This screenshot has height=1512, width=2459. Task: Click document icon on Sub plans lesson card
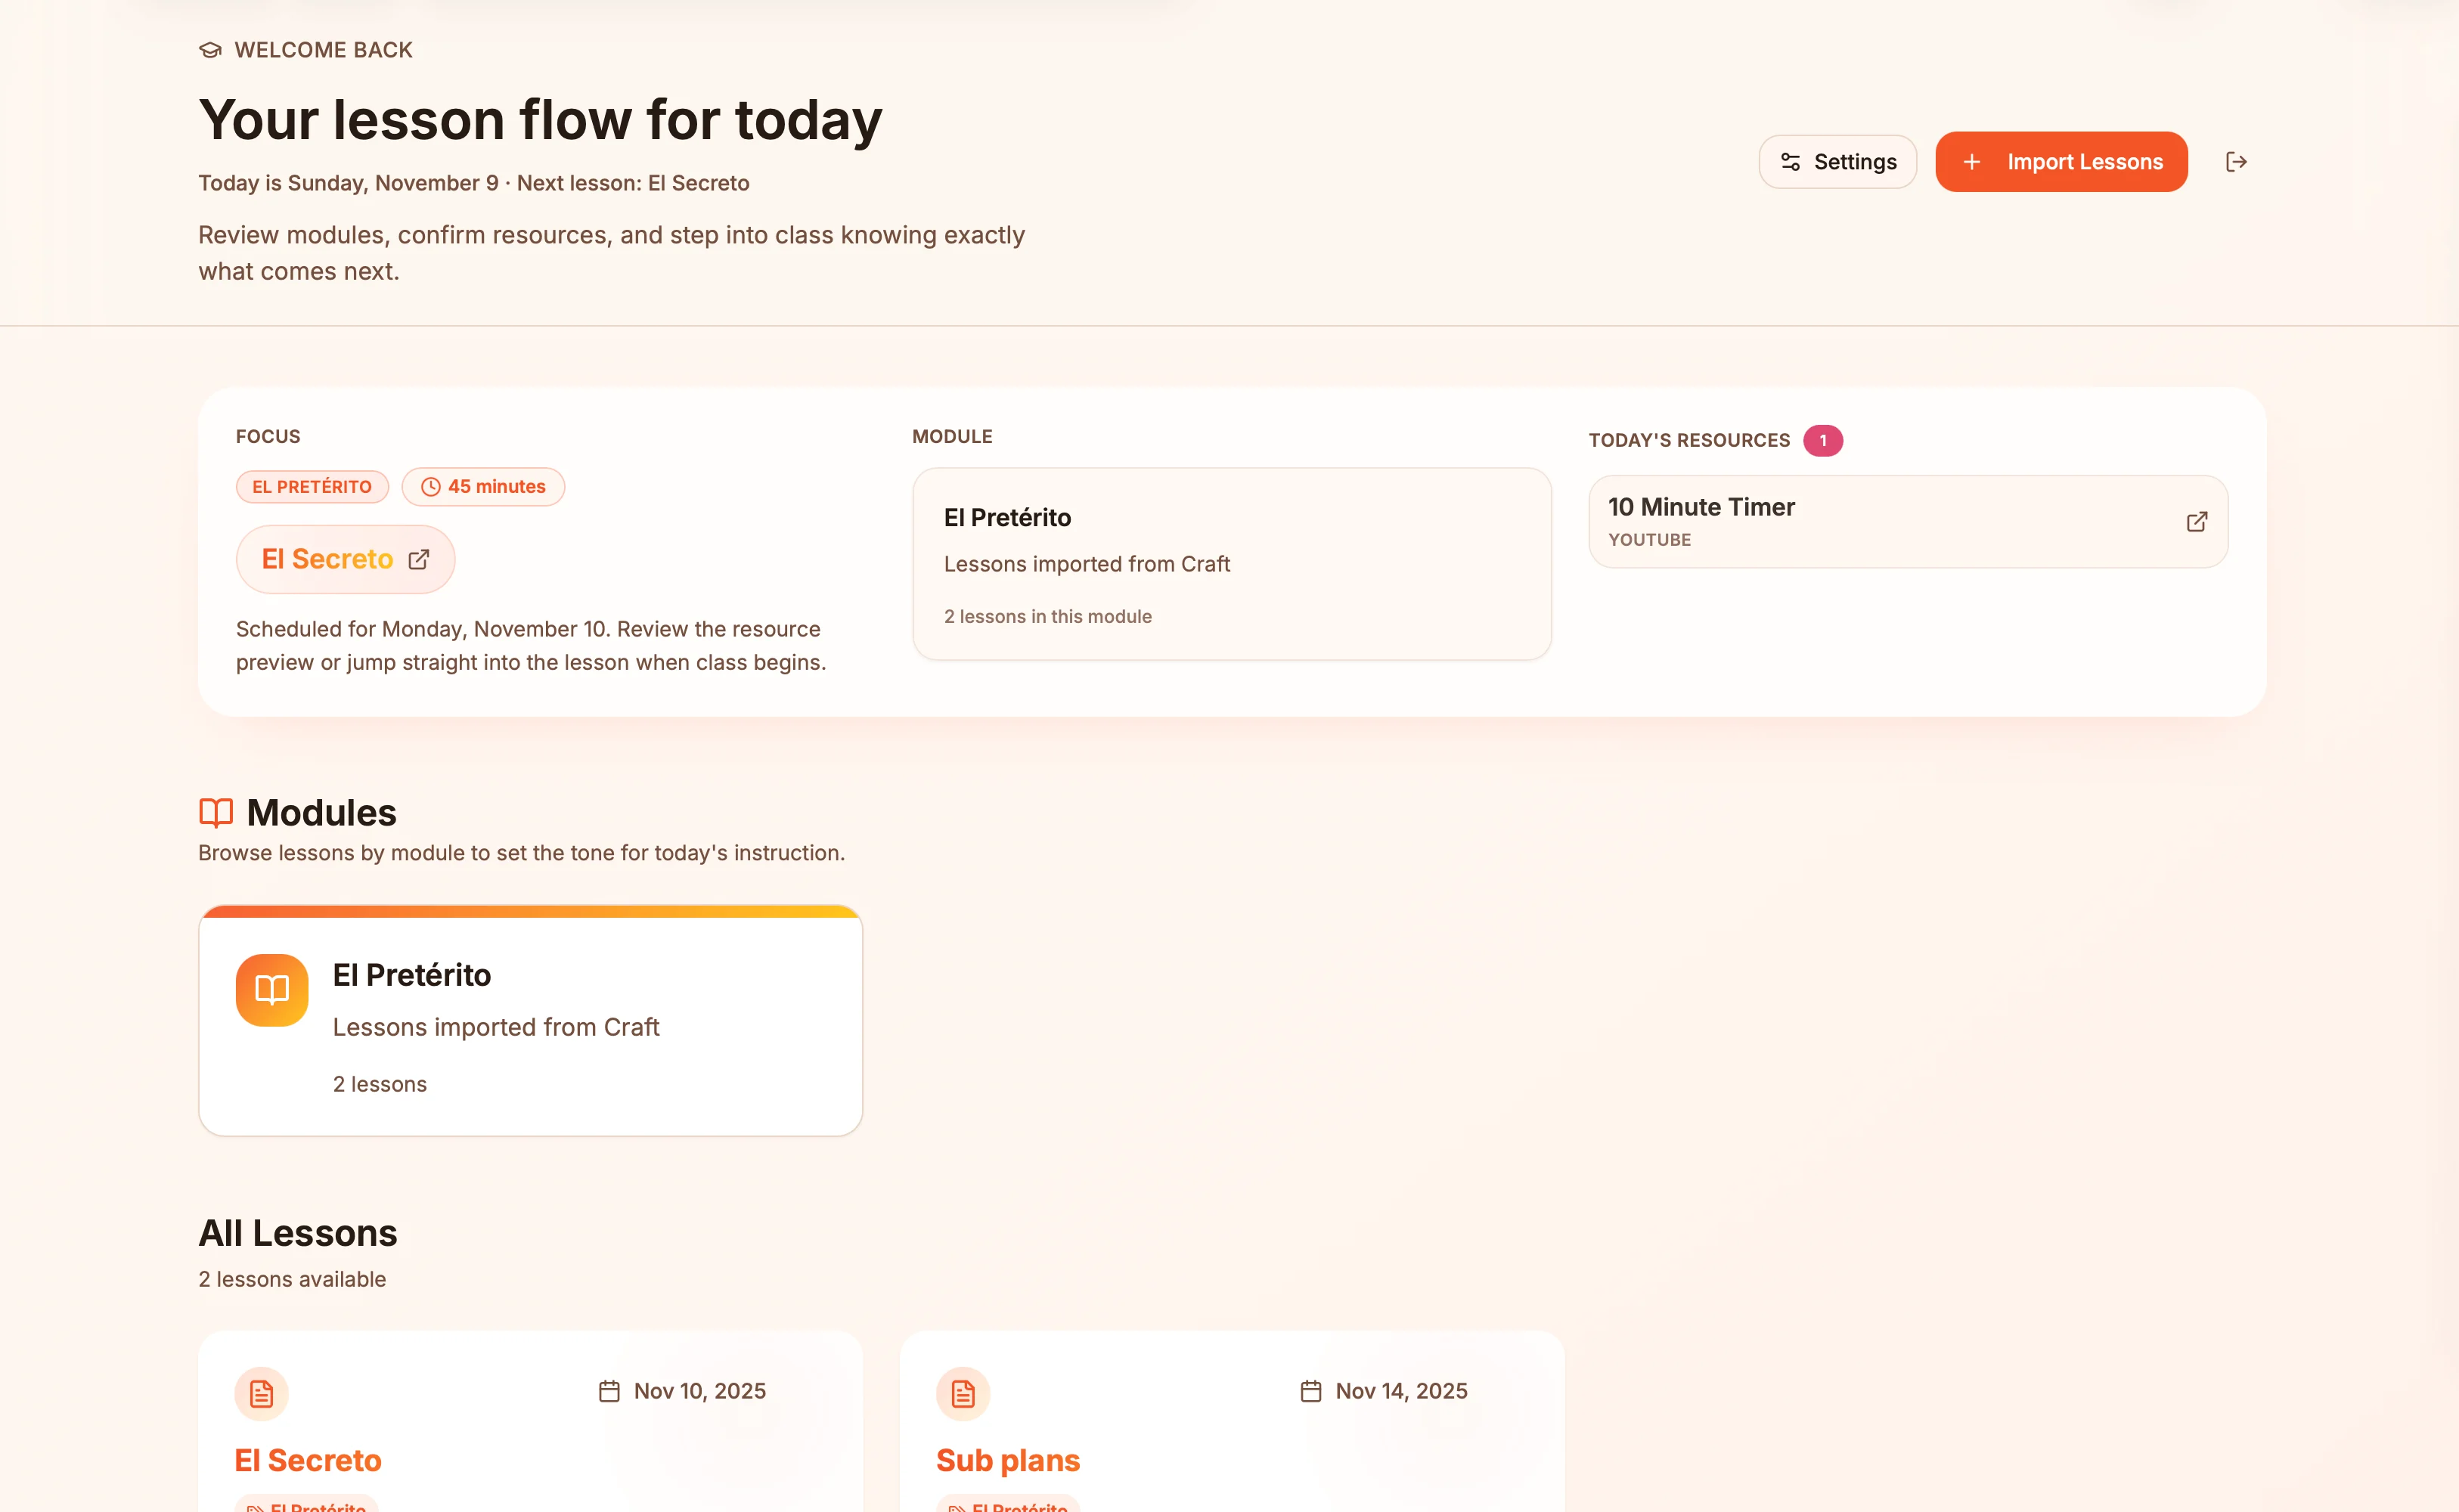[x=963, y=1393]
